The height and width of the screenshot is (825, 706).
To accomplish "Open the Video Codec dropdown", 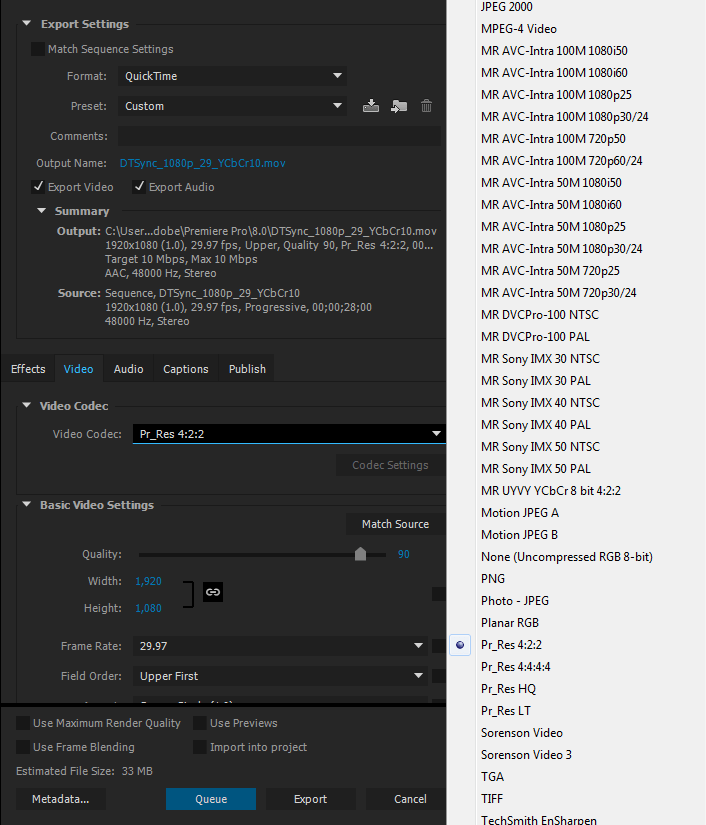I will click(289, 434).
